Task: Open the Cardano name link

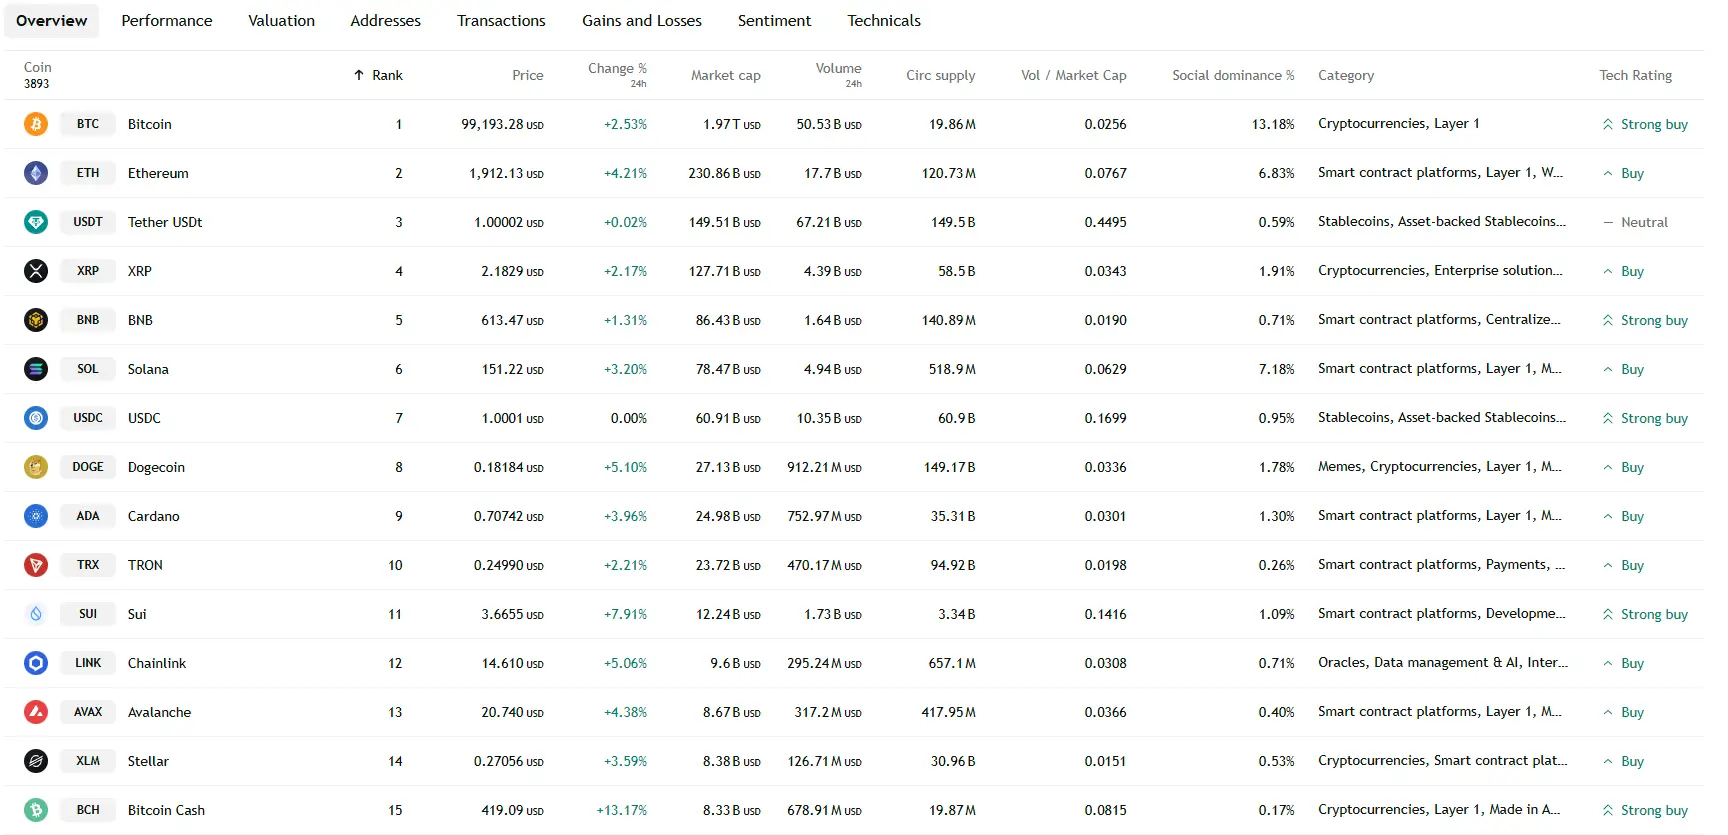Action: (x=154, y=516)
